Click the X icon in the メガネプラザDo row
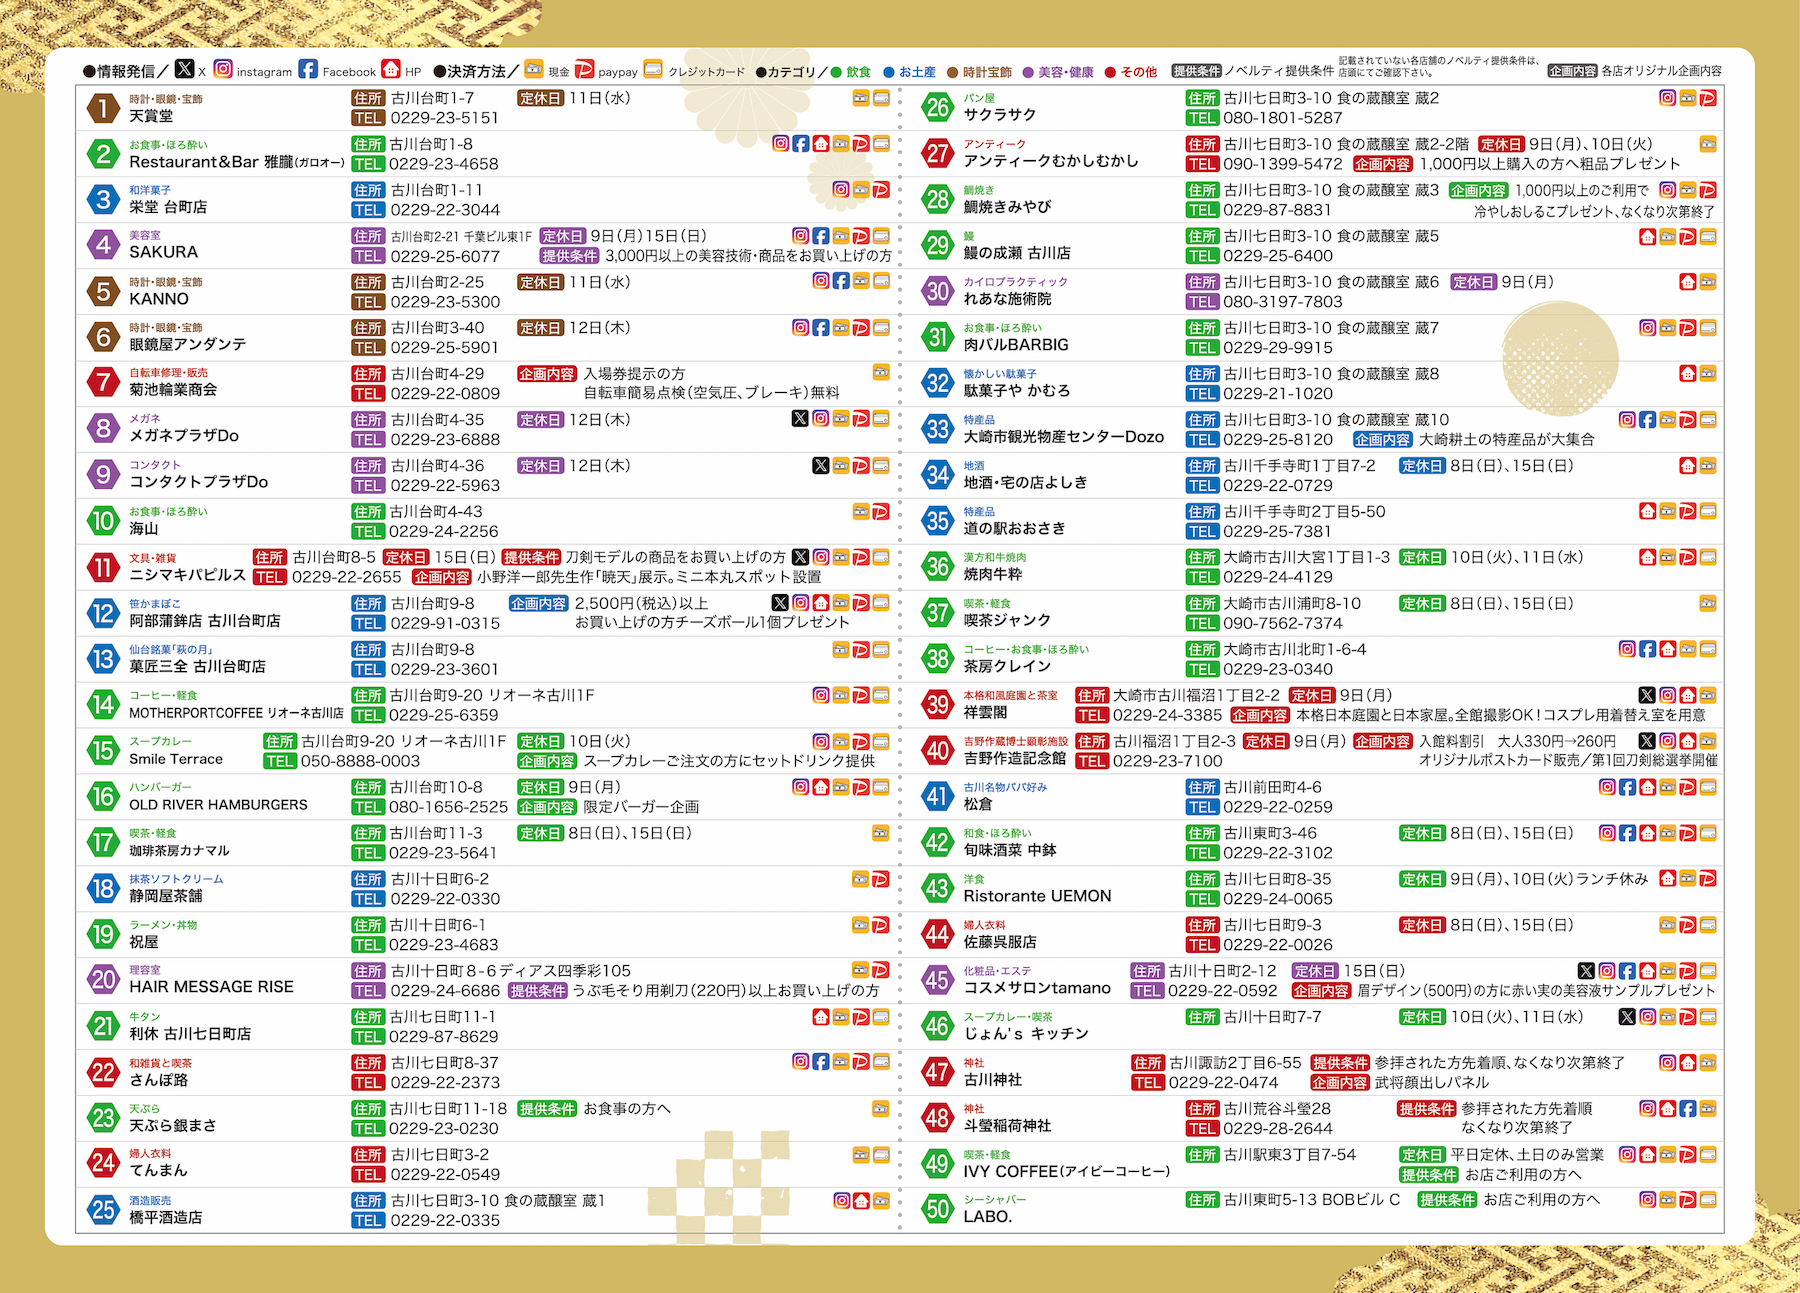Image resolution: width=1800 pixels, height=1293 pixels. [800, 418]
